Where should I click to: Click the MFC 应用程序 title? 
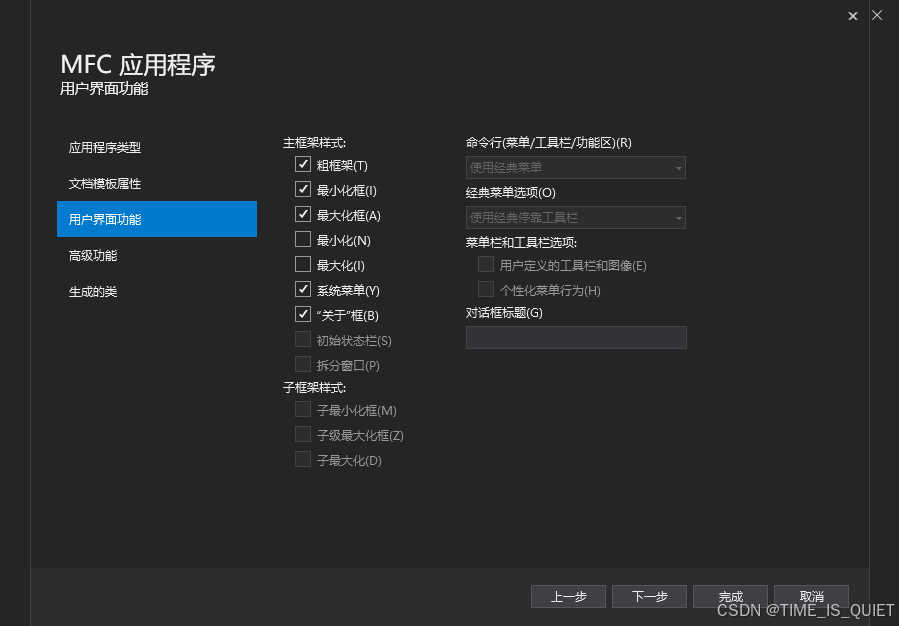[x=138, y=65]
